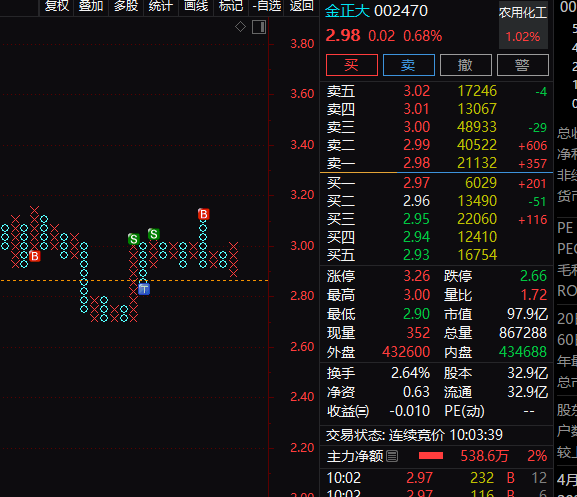The image size is (577, 497).
Task: Click the 警 alert button
Action: point(523,65)
